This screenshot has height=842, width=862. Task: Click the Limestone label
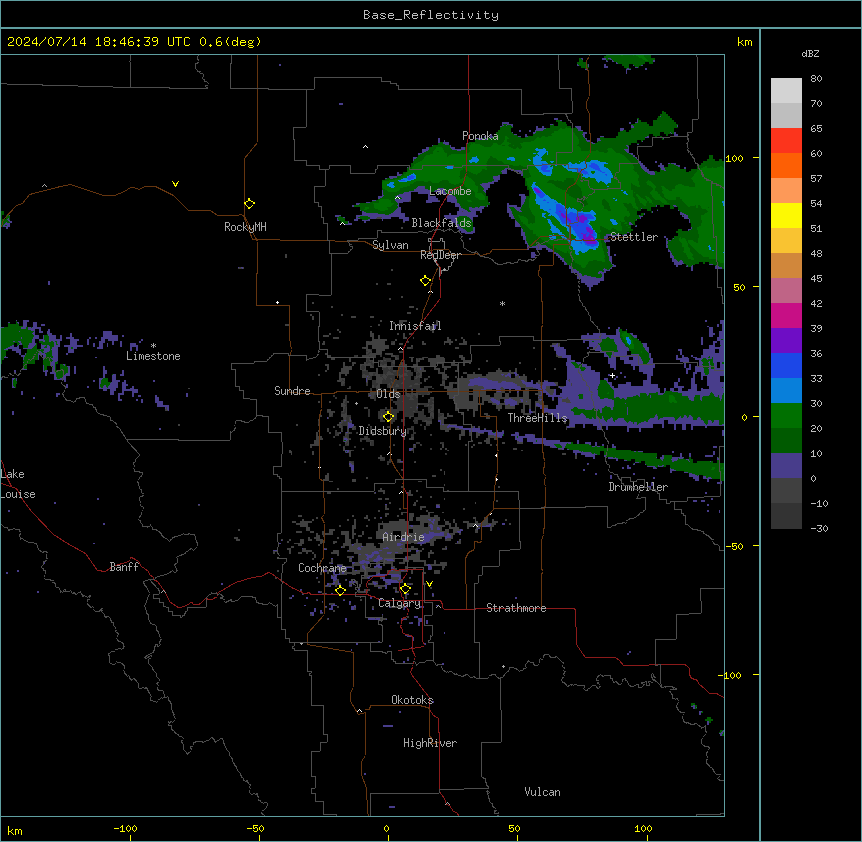(153, 356)
